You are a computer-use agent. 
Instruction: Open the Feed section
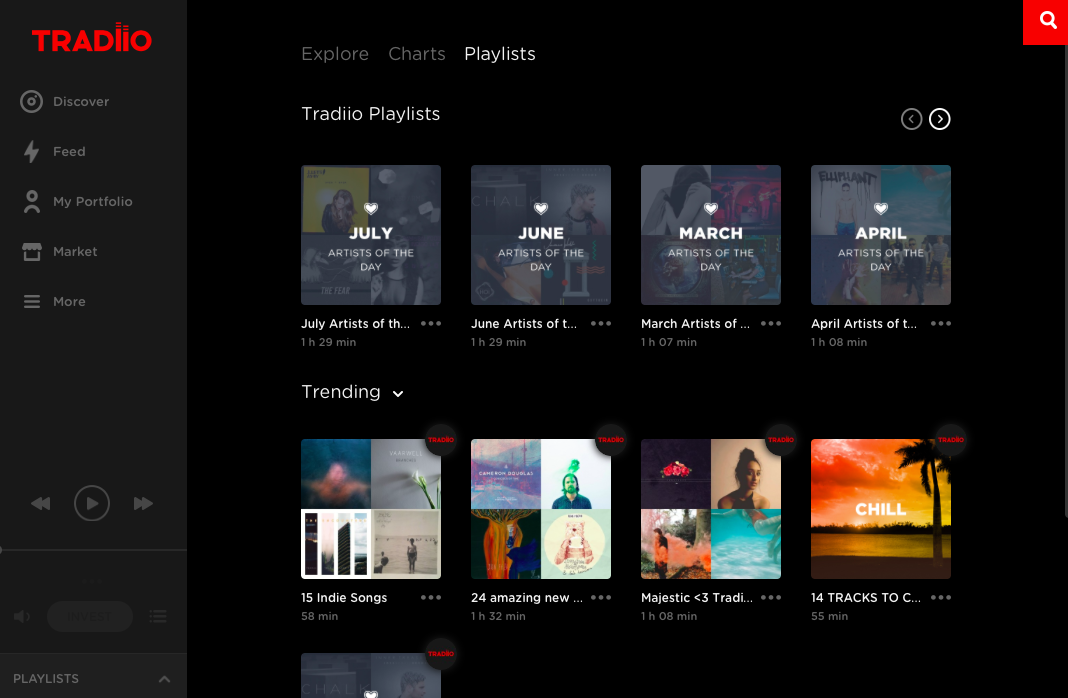68,151
